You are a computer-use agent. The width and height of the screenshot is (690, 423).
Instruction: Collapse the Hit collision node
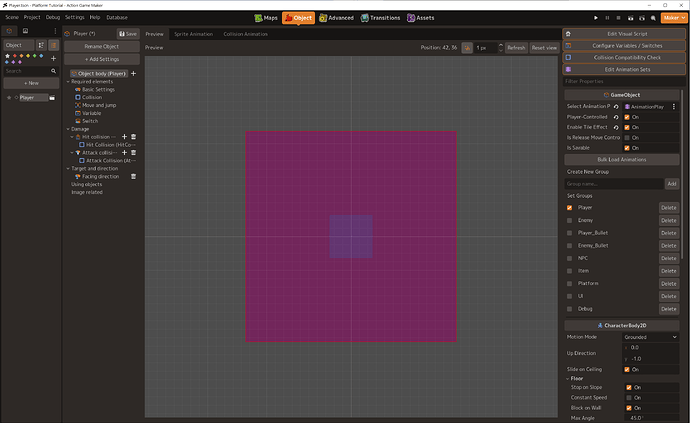(x=72, y=137)
